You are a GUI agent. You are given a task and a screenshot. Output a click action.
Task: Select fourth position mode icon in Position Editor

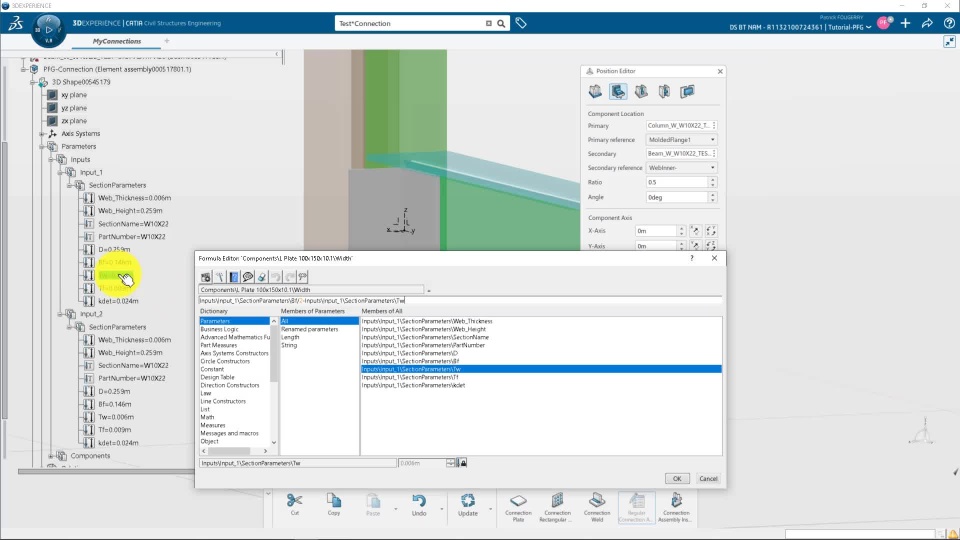point(664,92)
